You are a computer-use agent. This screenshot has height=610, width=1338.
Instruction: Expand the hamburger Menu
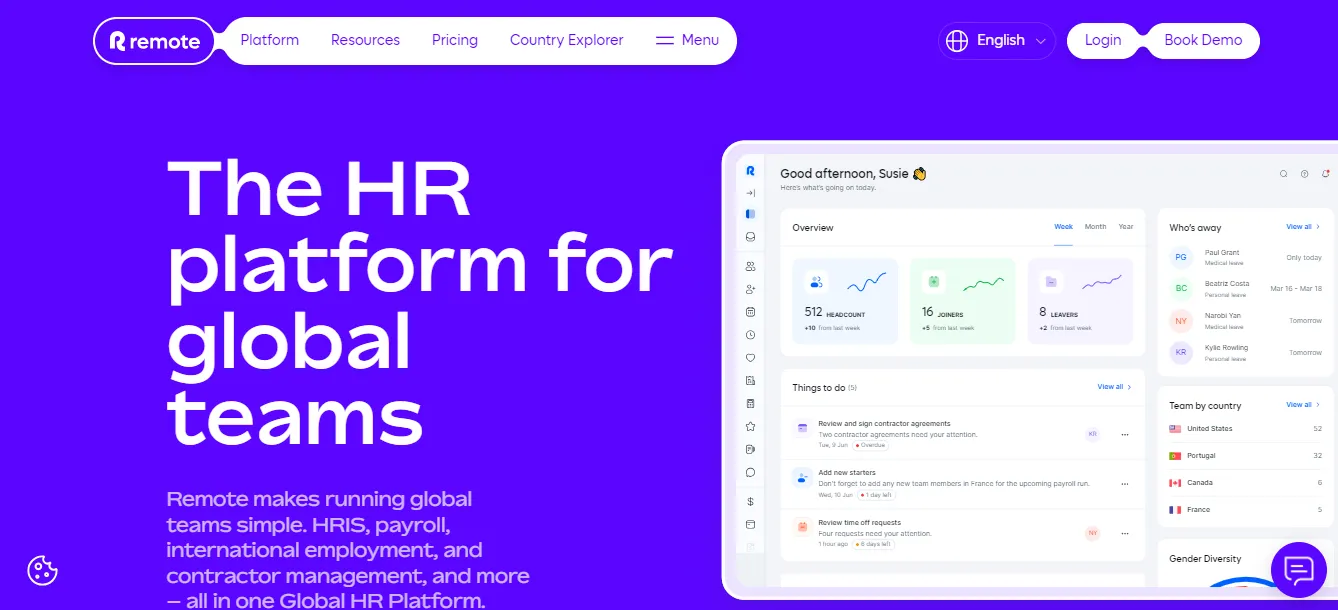click(687, 41)
